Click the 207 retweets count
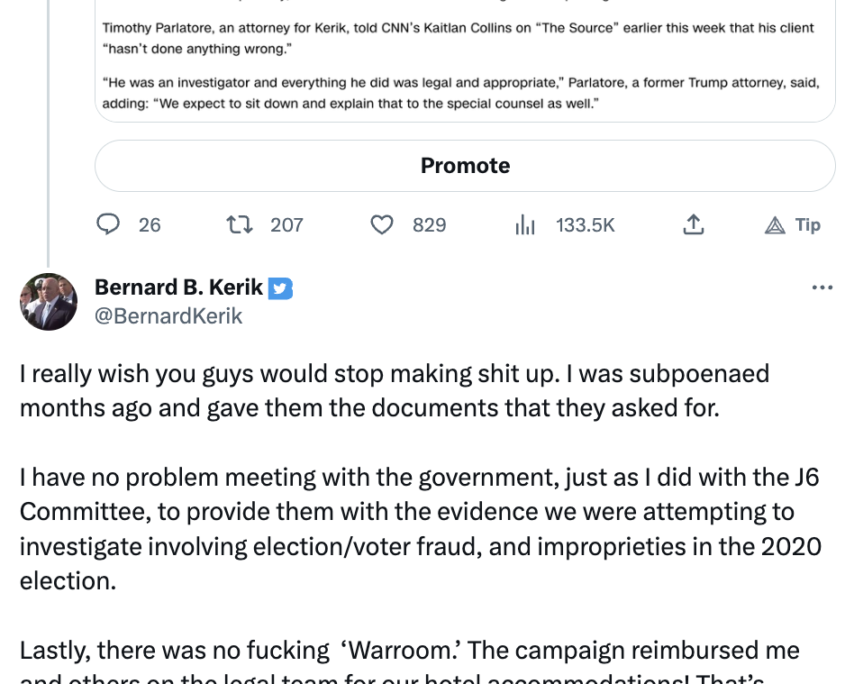The width and height of the screenshot is (845, 684). [287, 225]
